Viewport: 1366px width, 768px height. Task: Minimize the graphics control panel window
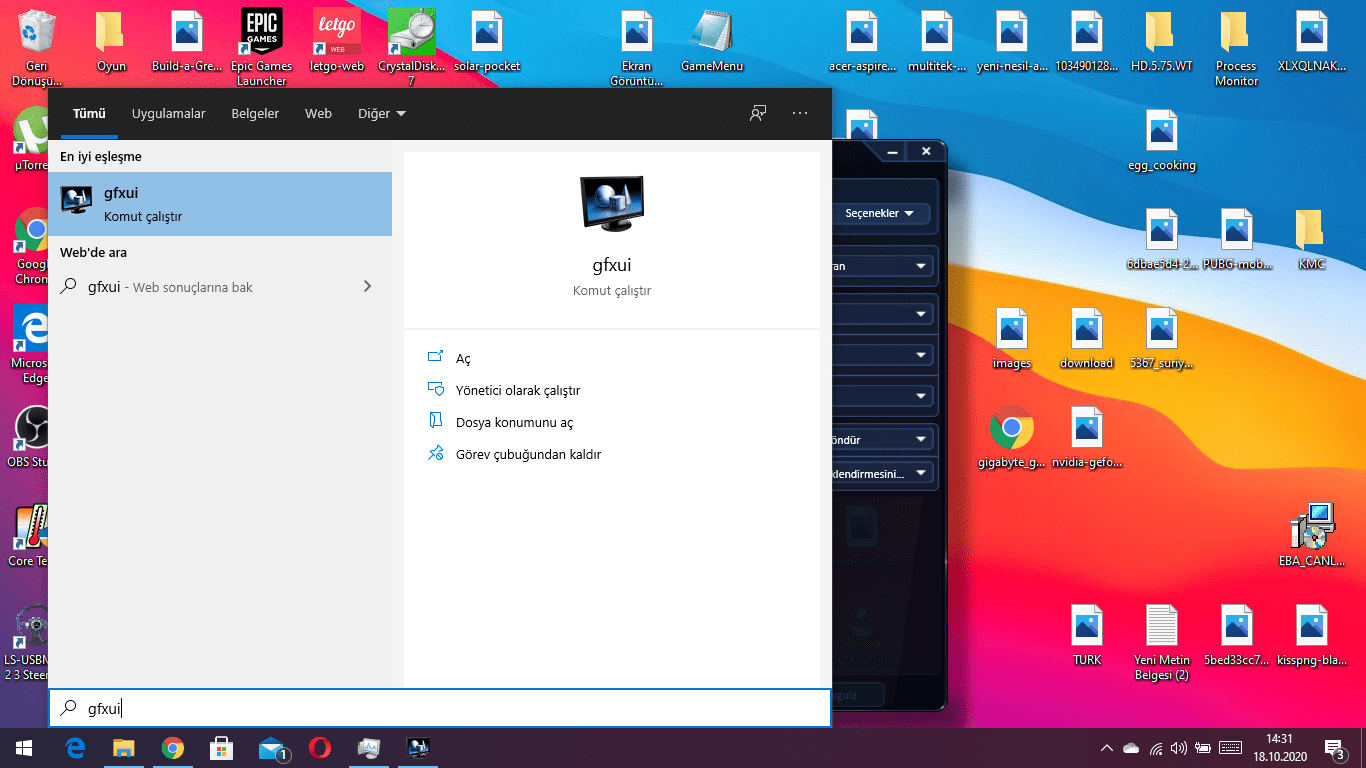(x=893, y=151)
